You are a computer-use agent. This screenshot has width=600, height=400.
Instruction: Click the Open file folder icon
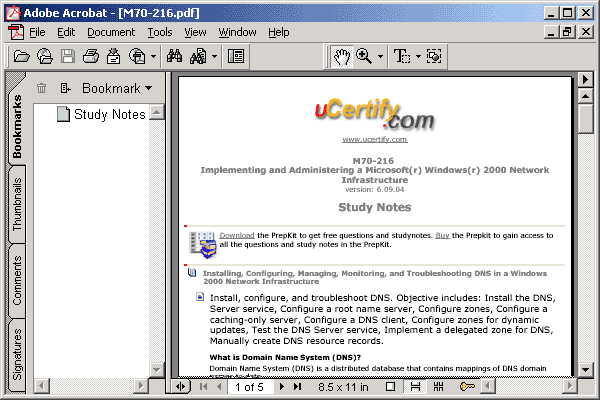point(21,57)
